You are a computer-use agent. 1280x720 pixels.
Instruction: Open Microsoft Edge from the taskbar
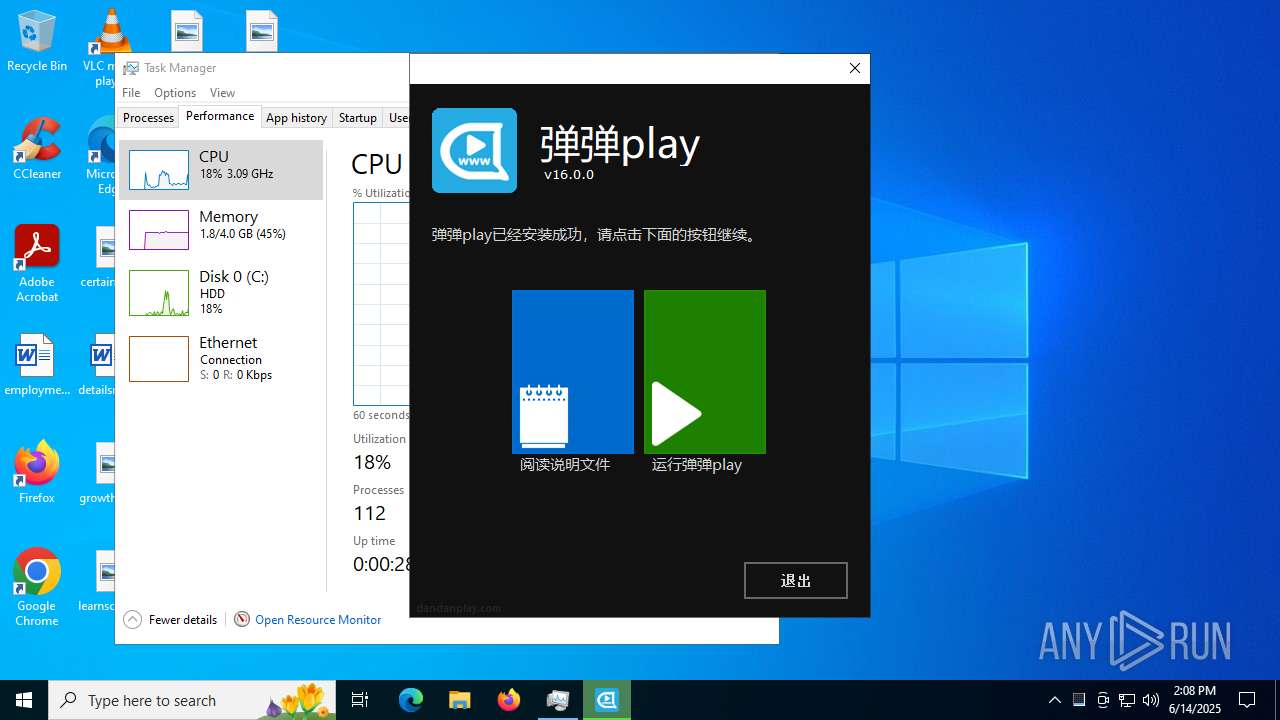click(x=411, y=700)
